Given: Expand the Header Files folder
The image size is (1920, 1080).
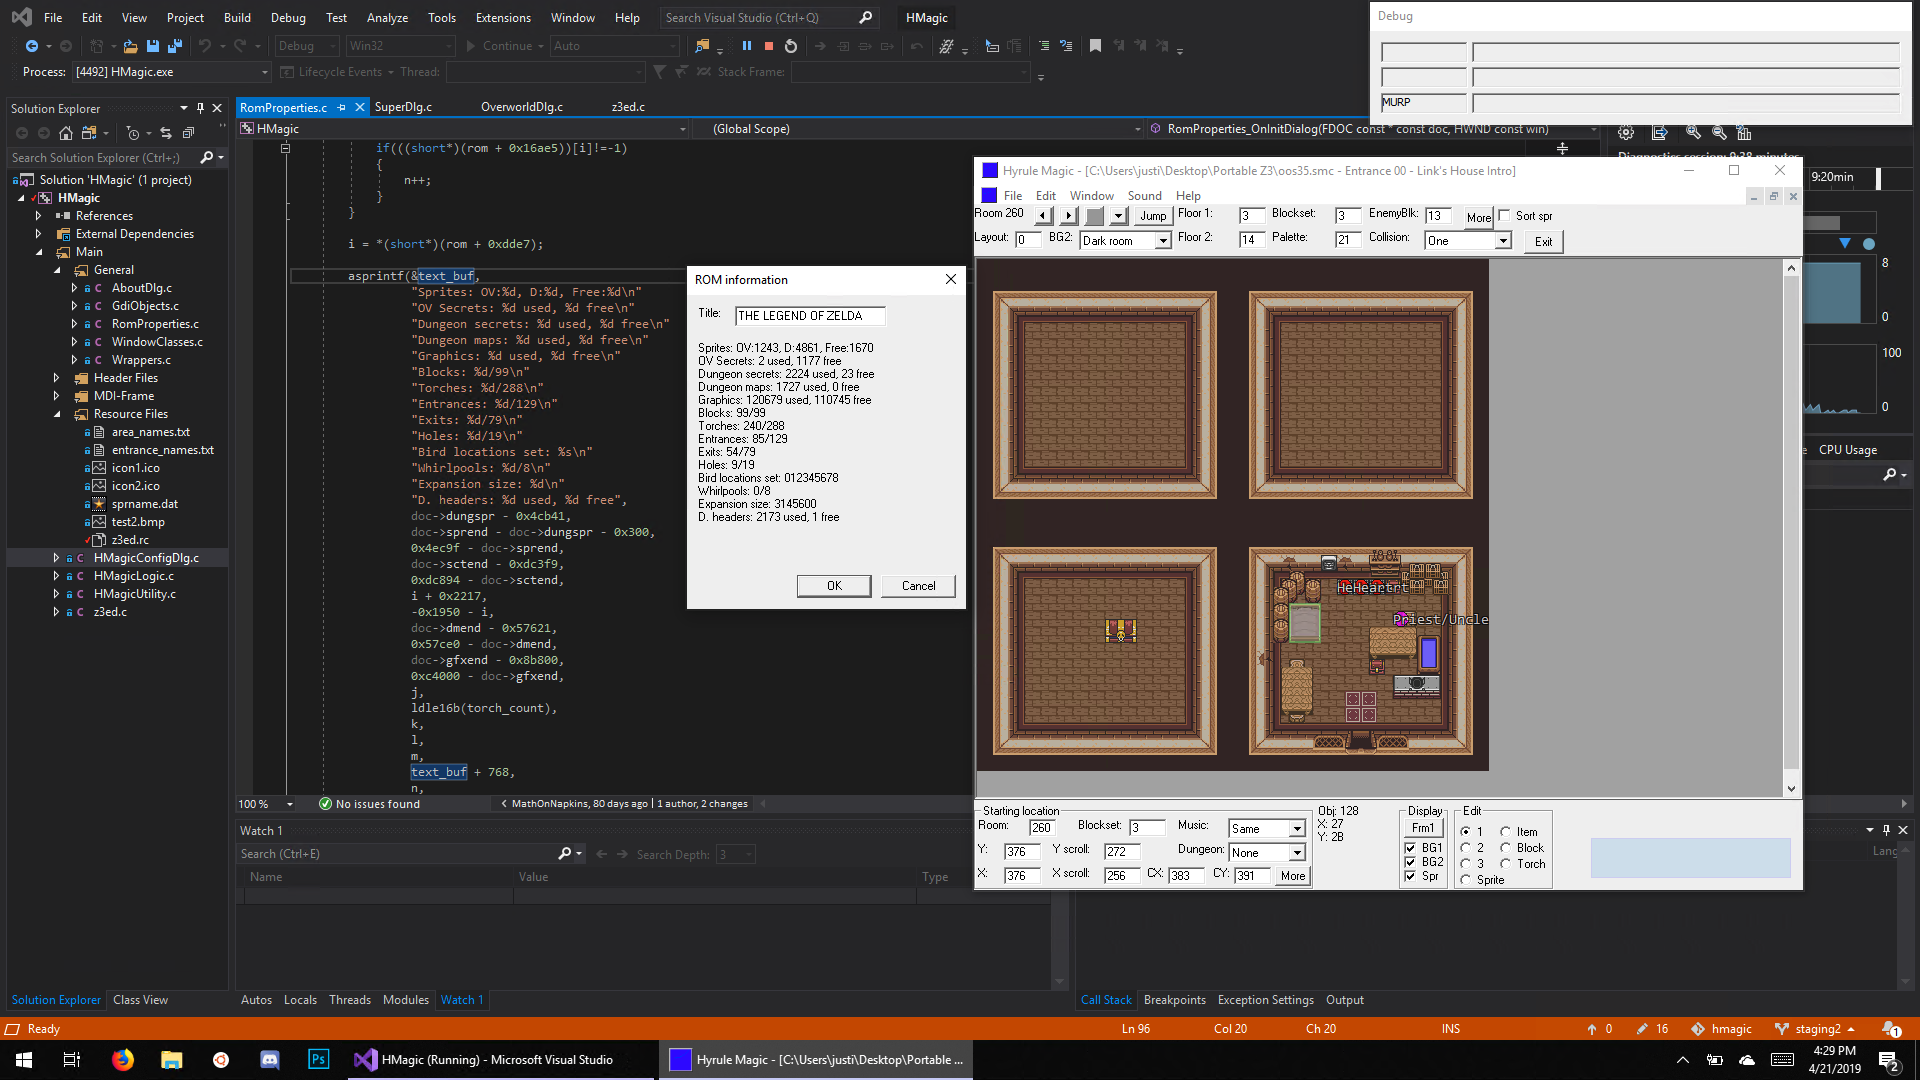Looking at the screenshot, I should (x=56, y=378).
